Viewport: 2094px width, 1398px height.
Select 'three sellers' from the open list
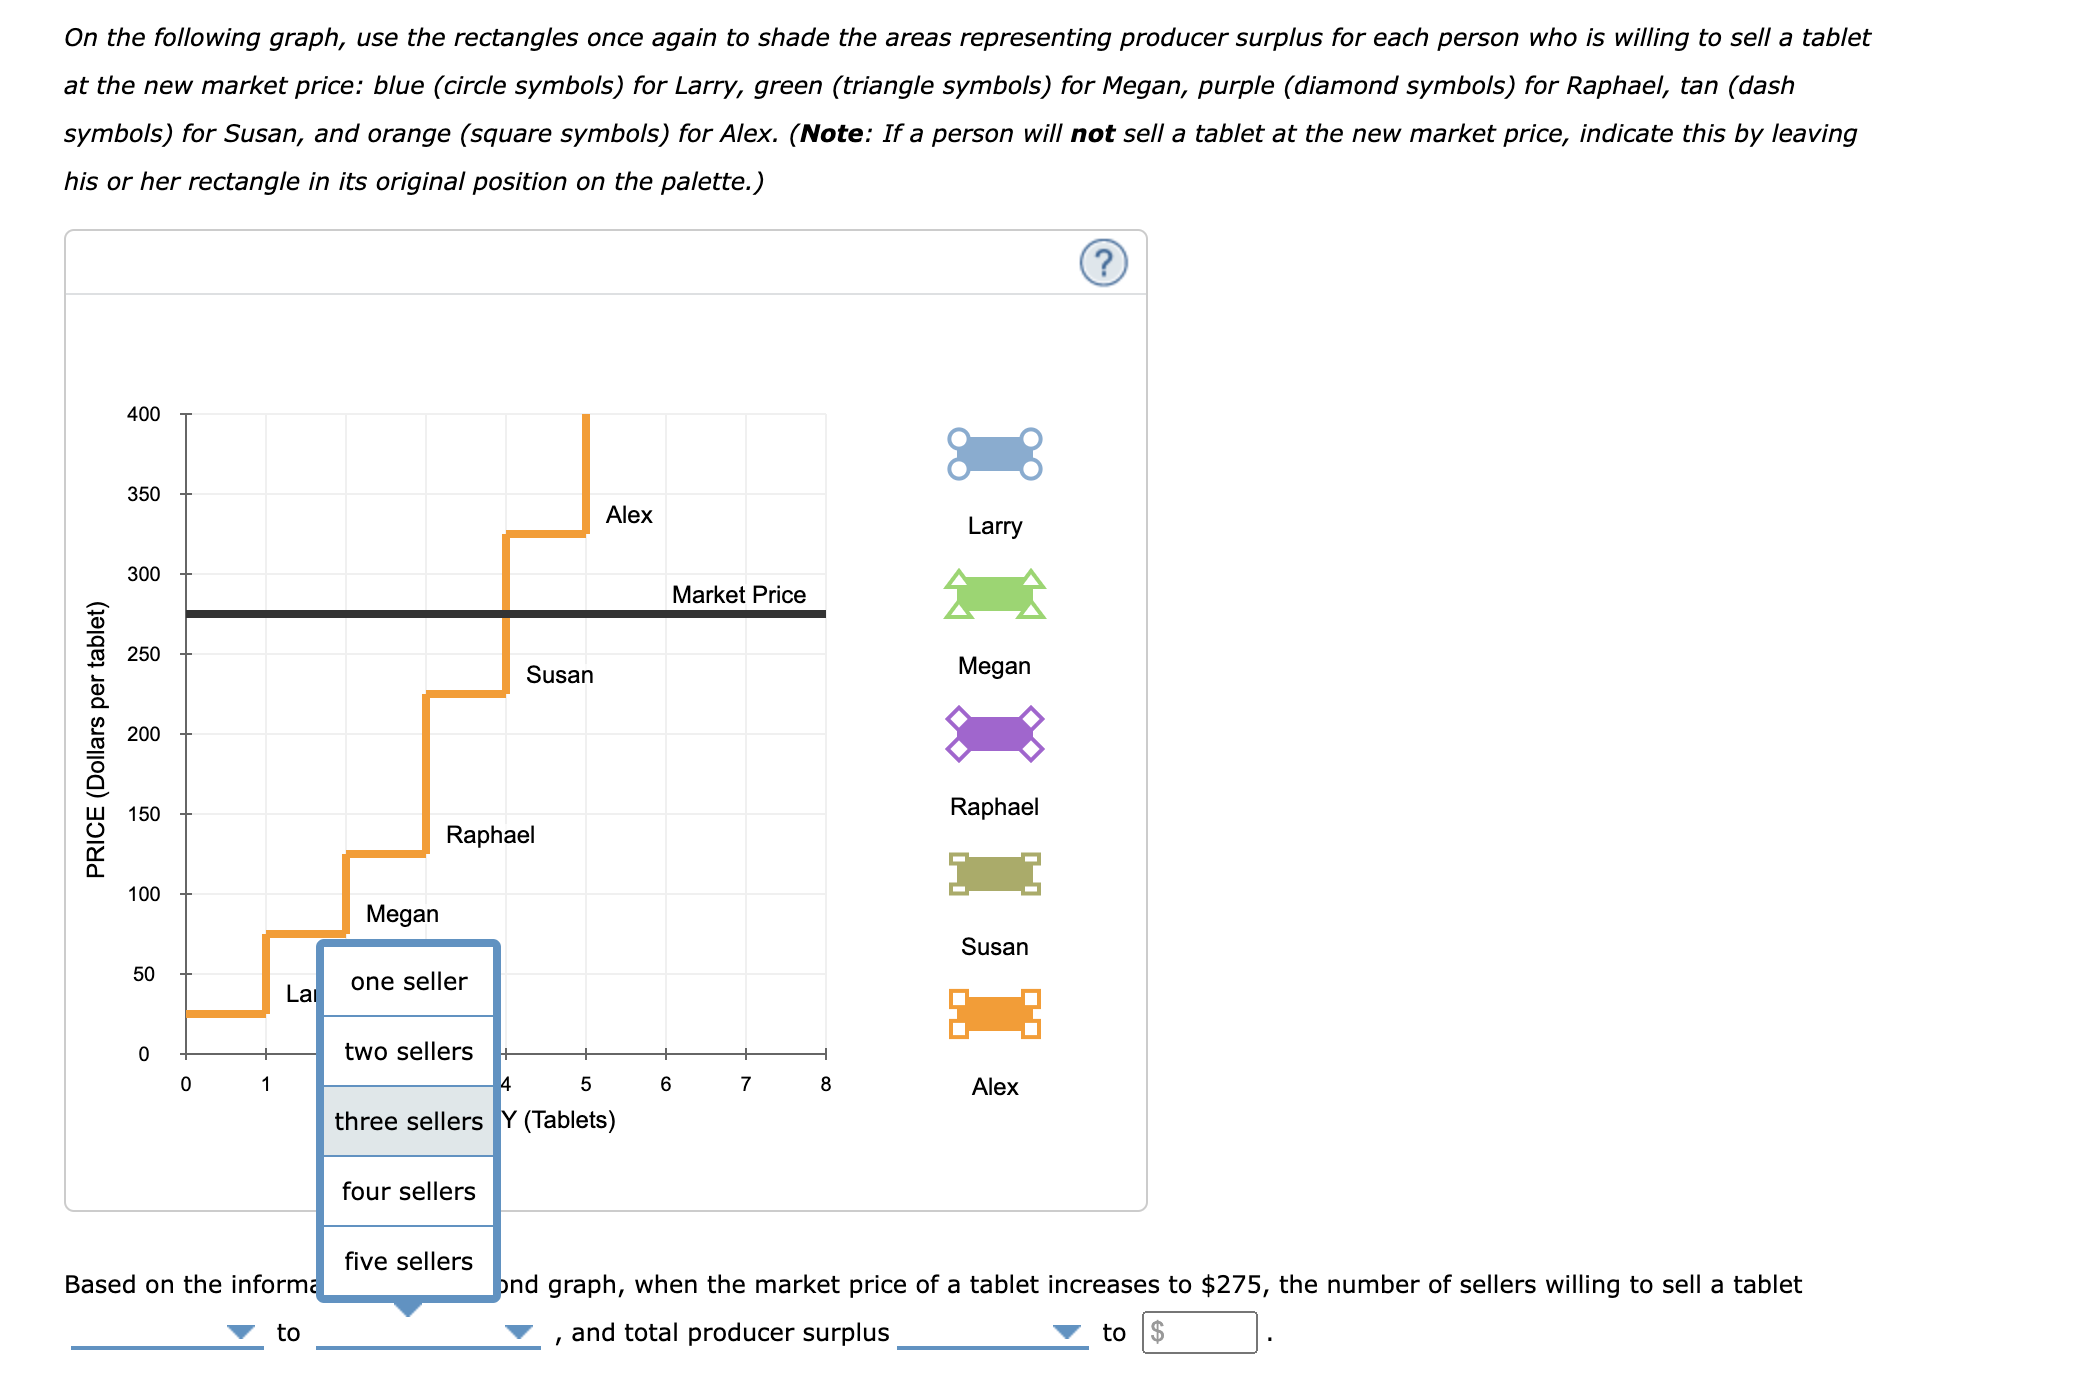(x=408, y=1121)
